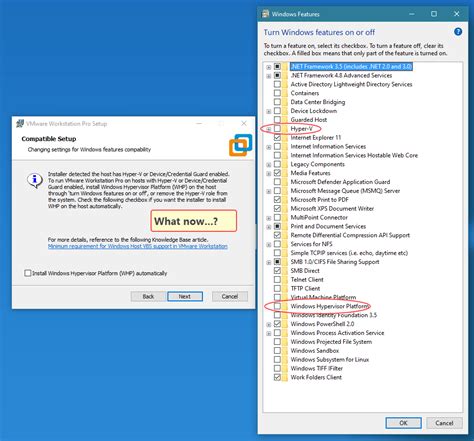Select the Services for NFS row
The image size is (474, 441).
[x=311, y=244]
